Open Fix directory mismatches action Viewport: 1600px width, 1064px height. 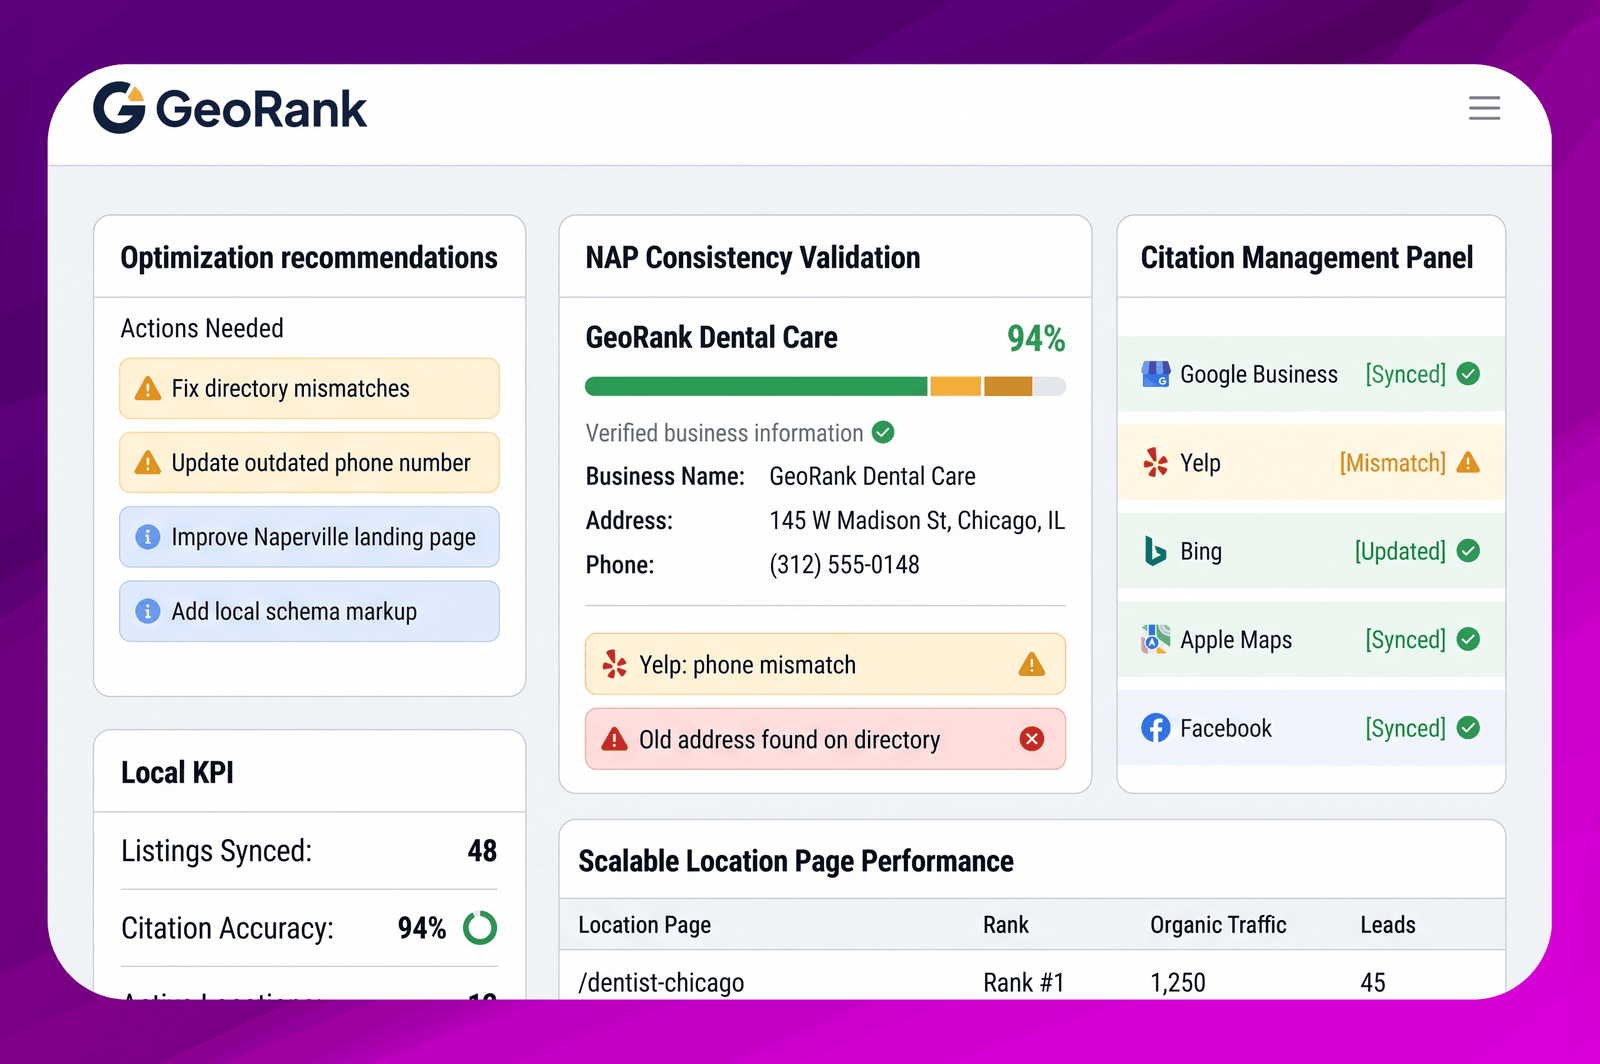[309, 388]
